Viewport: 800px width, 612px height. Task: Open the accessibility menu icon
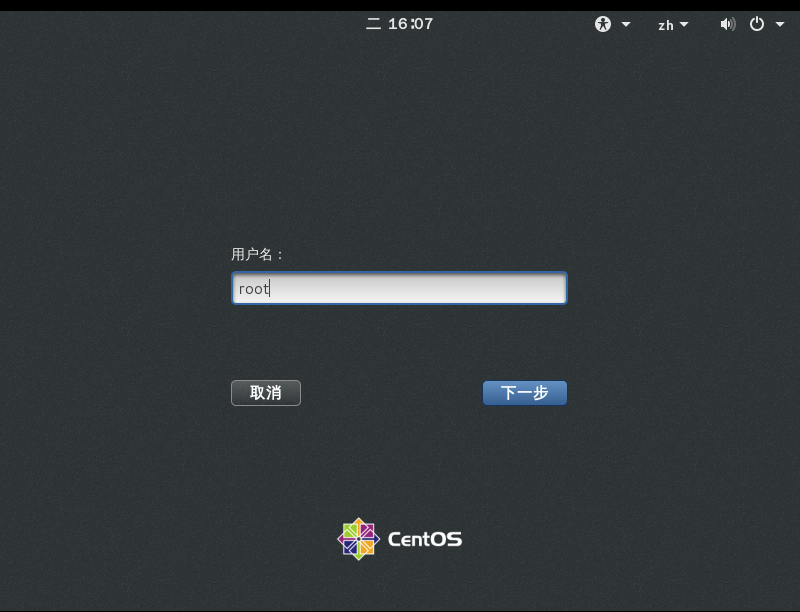pyautogui.click(x=603, y=24)
